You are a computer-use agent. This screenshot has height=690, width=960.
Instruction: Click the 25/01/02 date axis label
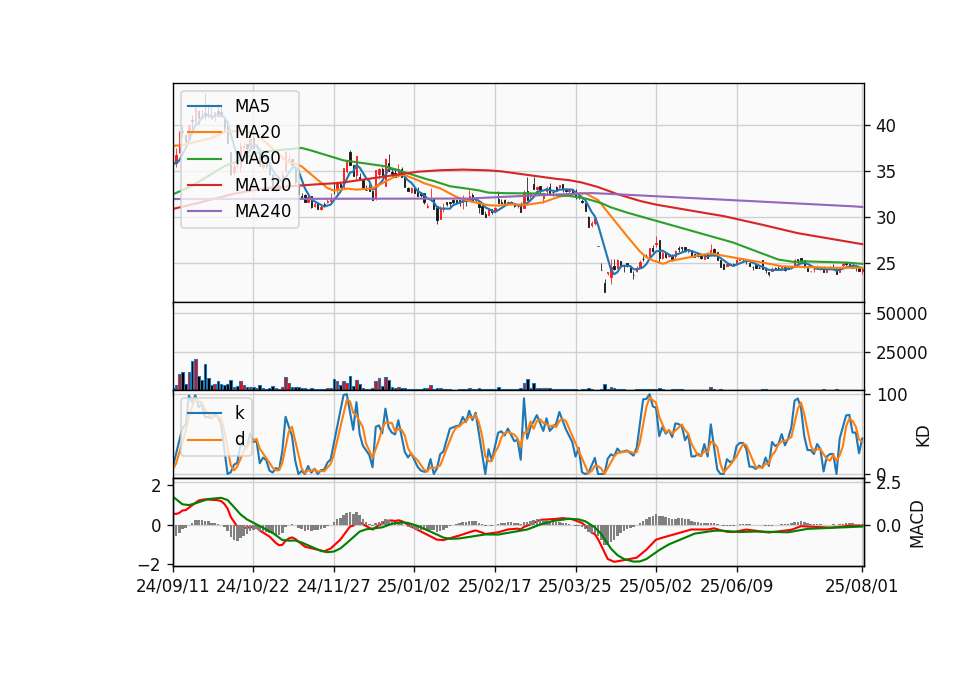(414, 587)
